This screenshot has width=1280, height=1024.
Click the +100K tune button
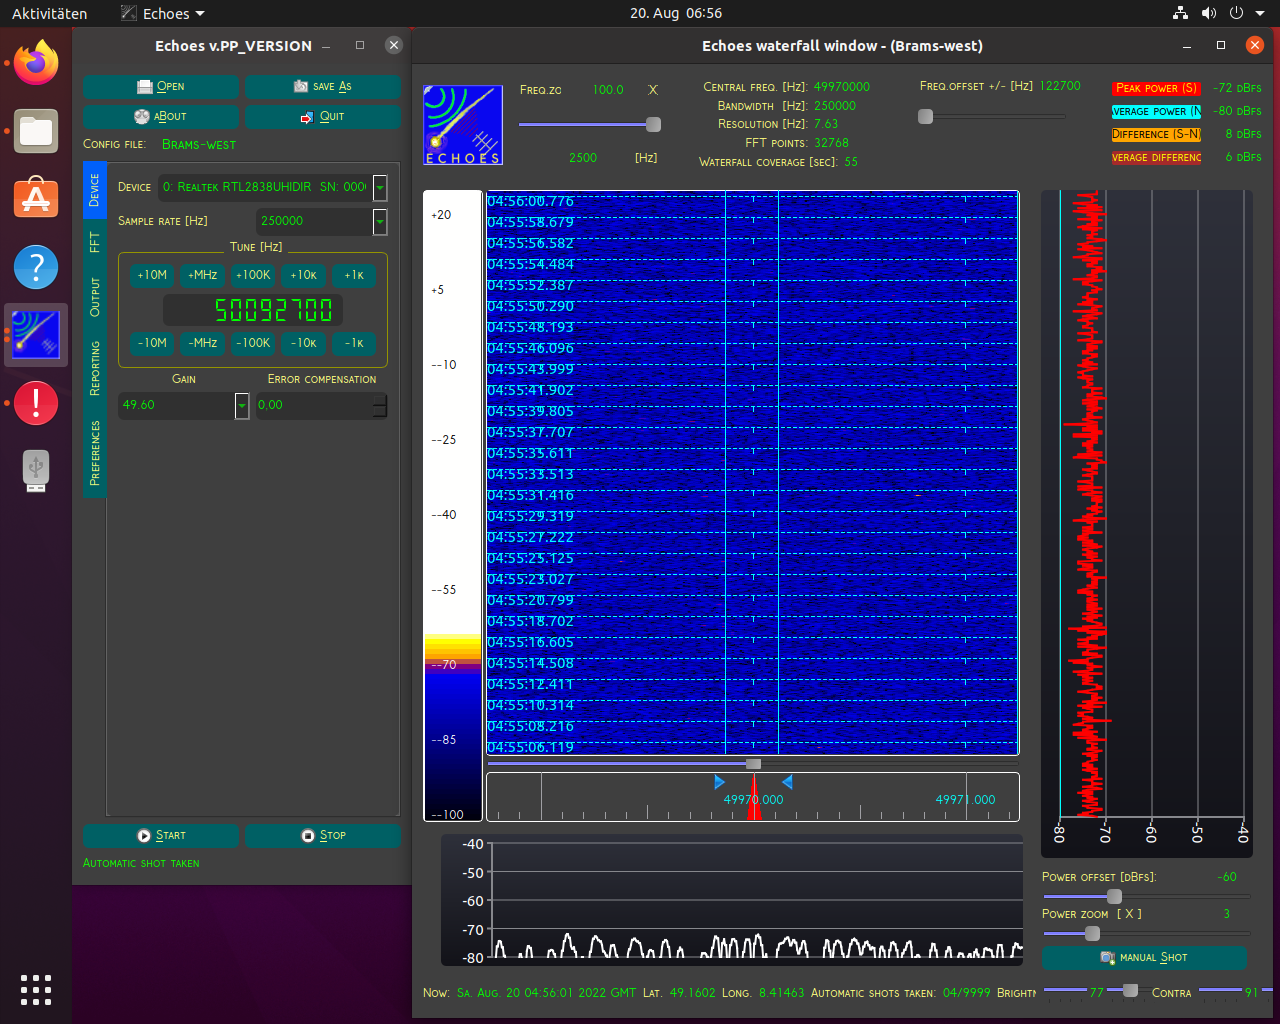[253, 275]
